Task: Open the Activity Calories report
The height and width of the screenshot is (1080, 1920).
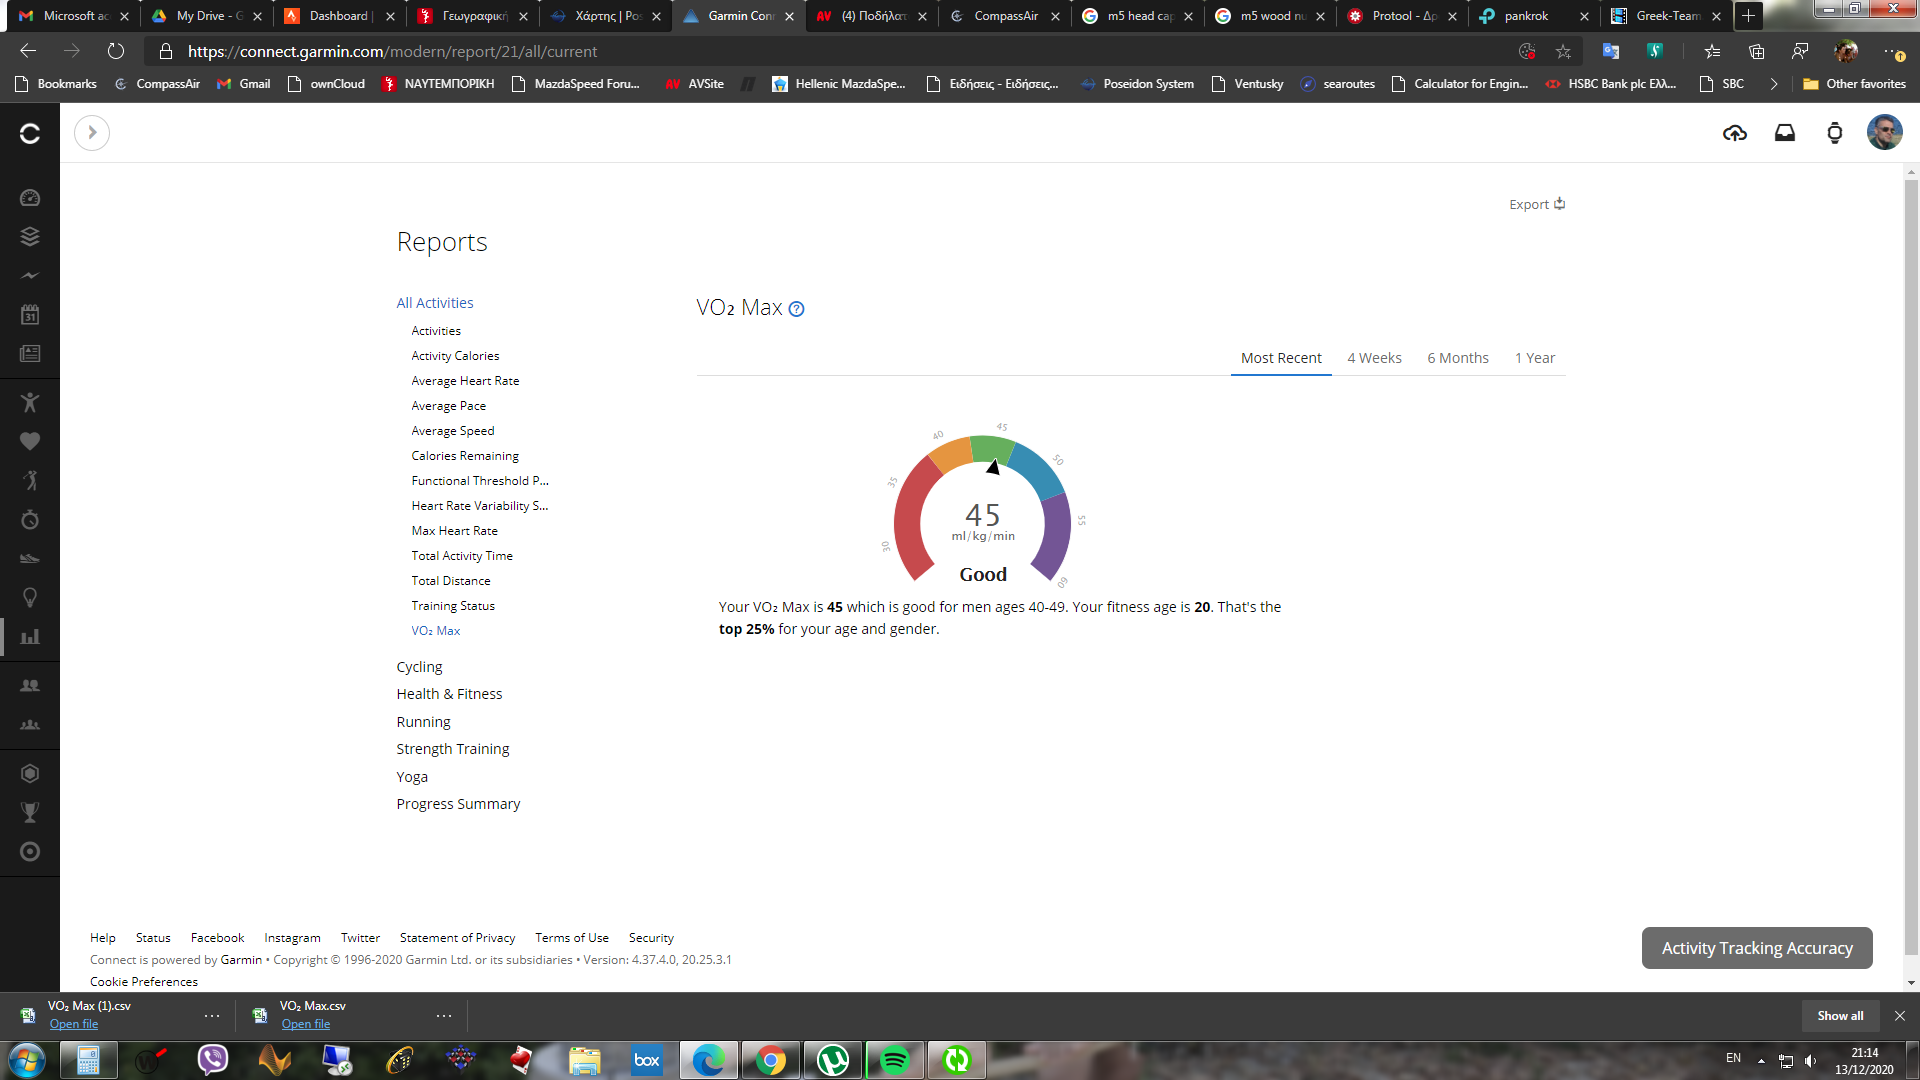Action: point(455,356)
